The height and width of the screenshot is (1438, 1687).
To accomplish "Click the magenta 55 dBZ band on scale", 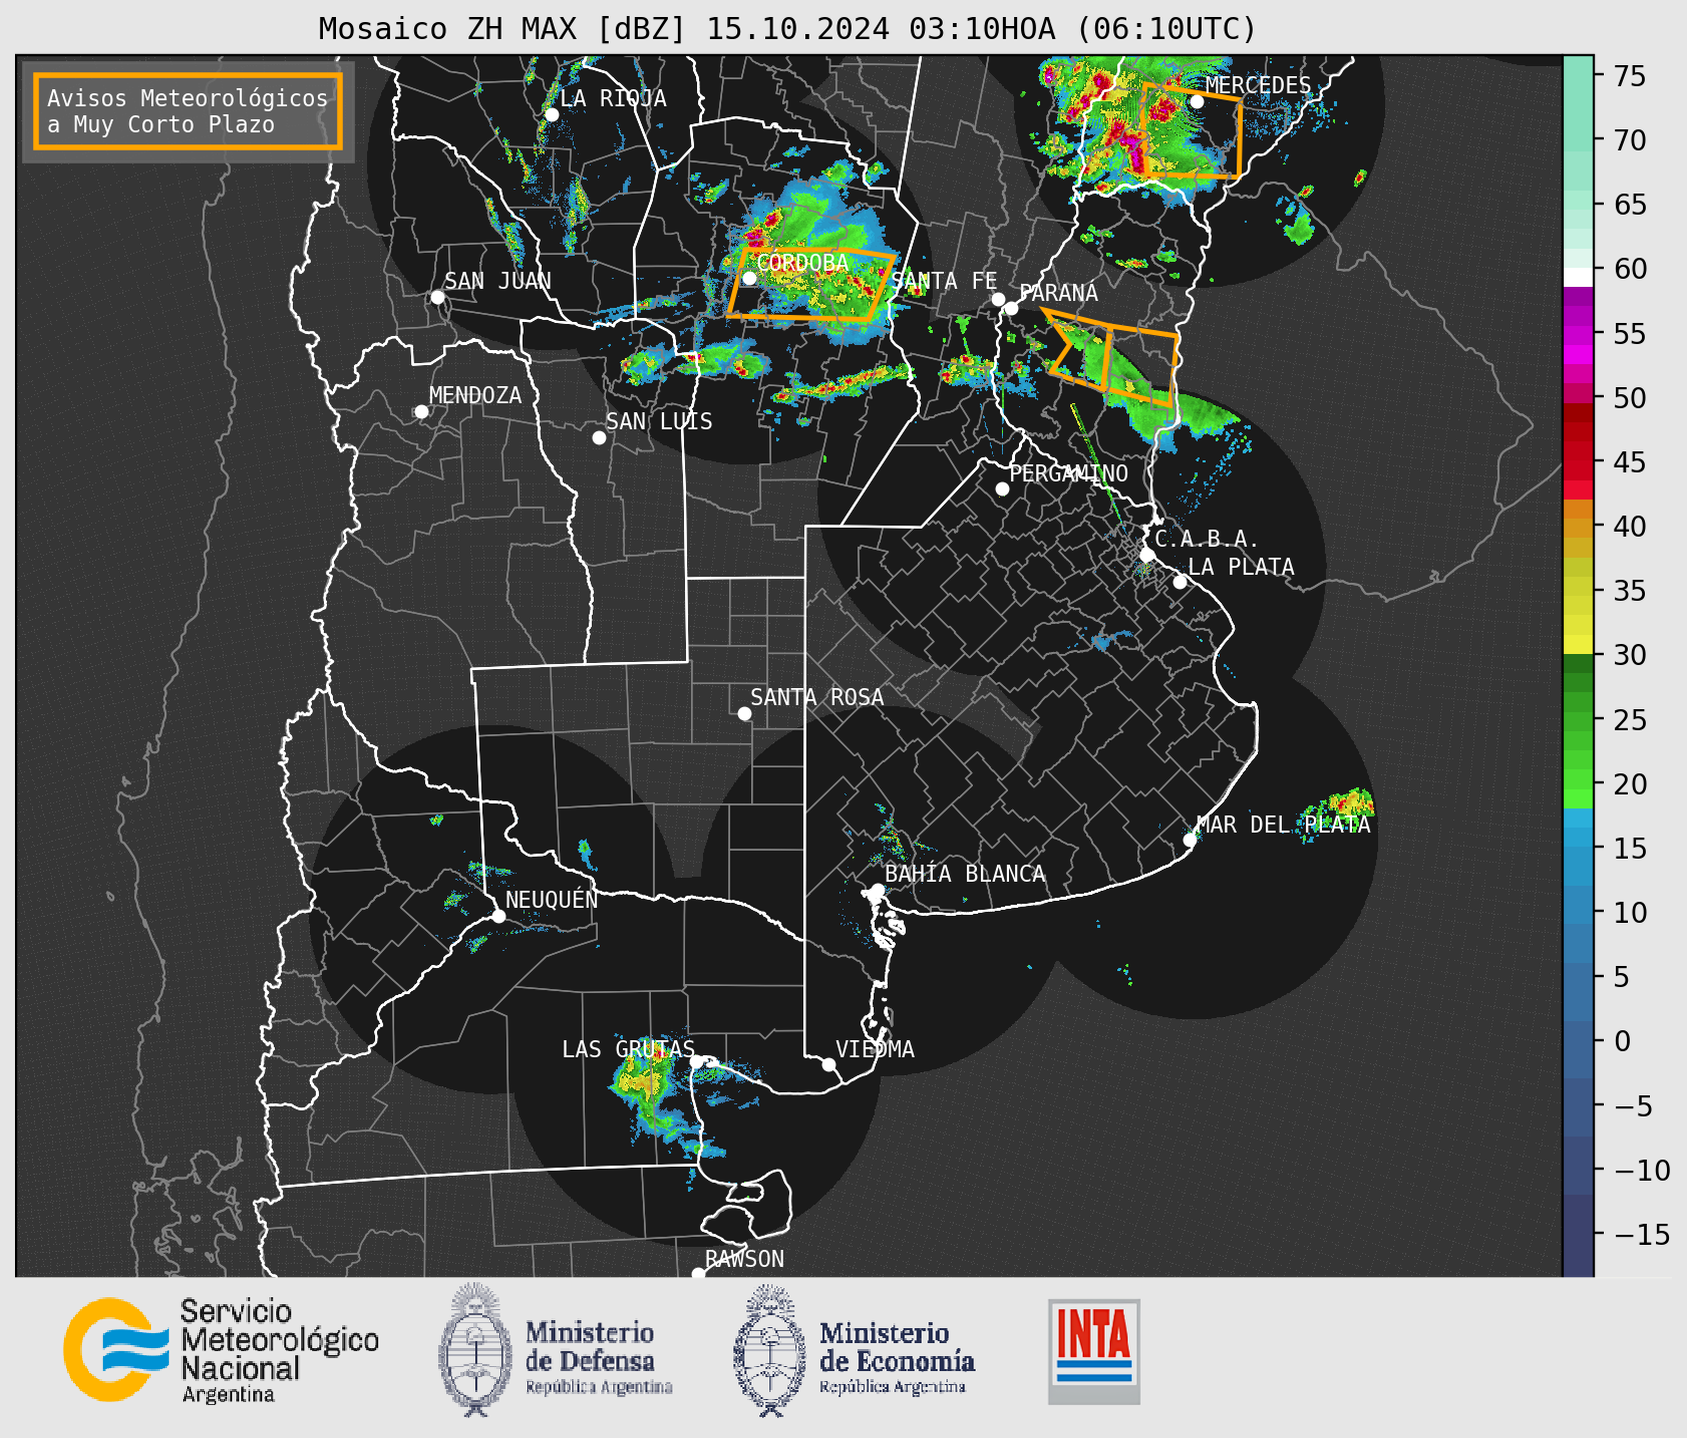I will [x=1578, y=334].
